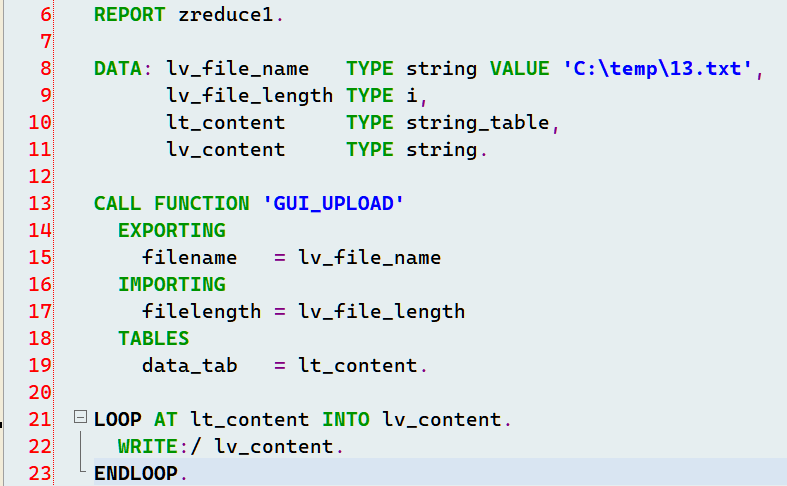Click the data_tab parameter name
Screen dimensions: 787x486
(189, 366)
